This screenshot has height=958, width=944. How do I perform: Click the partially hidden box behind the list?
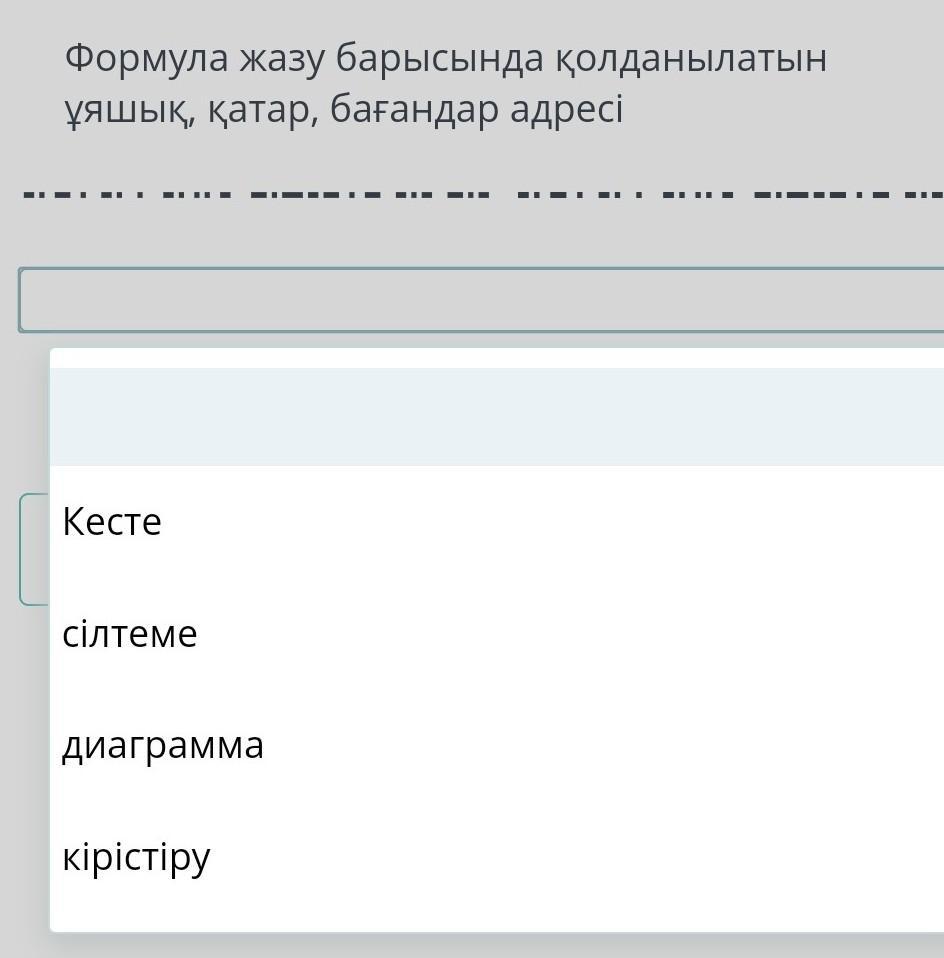pyautogui.click(x=33, y=548)
